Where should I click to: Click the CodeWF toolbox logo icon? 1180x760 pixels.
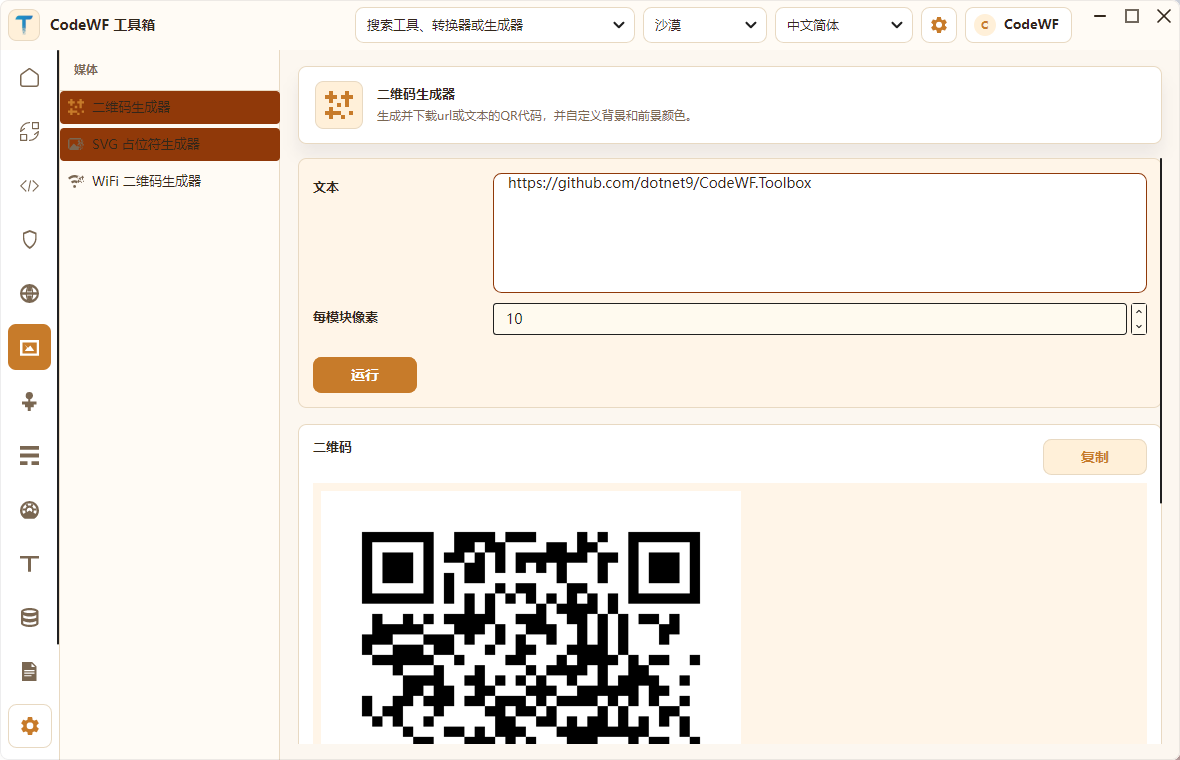(x=24, y=24)
